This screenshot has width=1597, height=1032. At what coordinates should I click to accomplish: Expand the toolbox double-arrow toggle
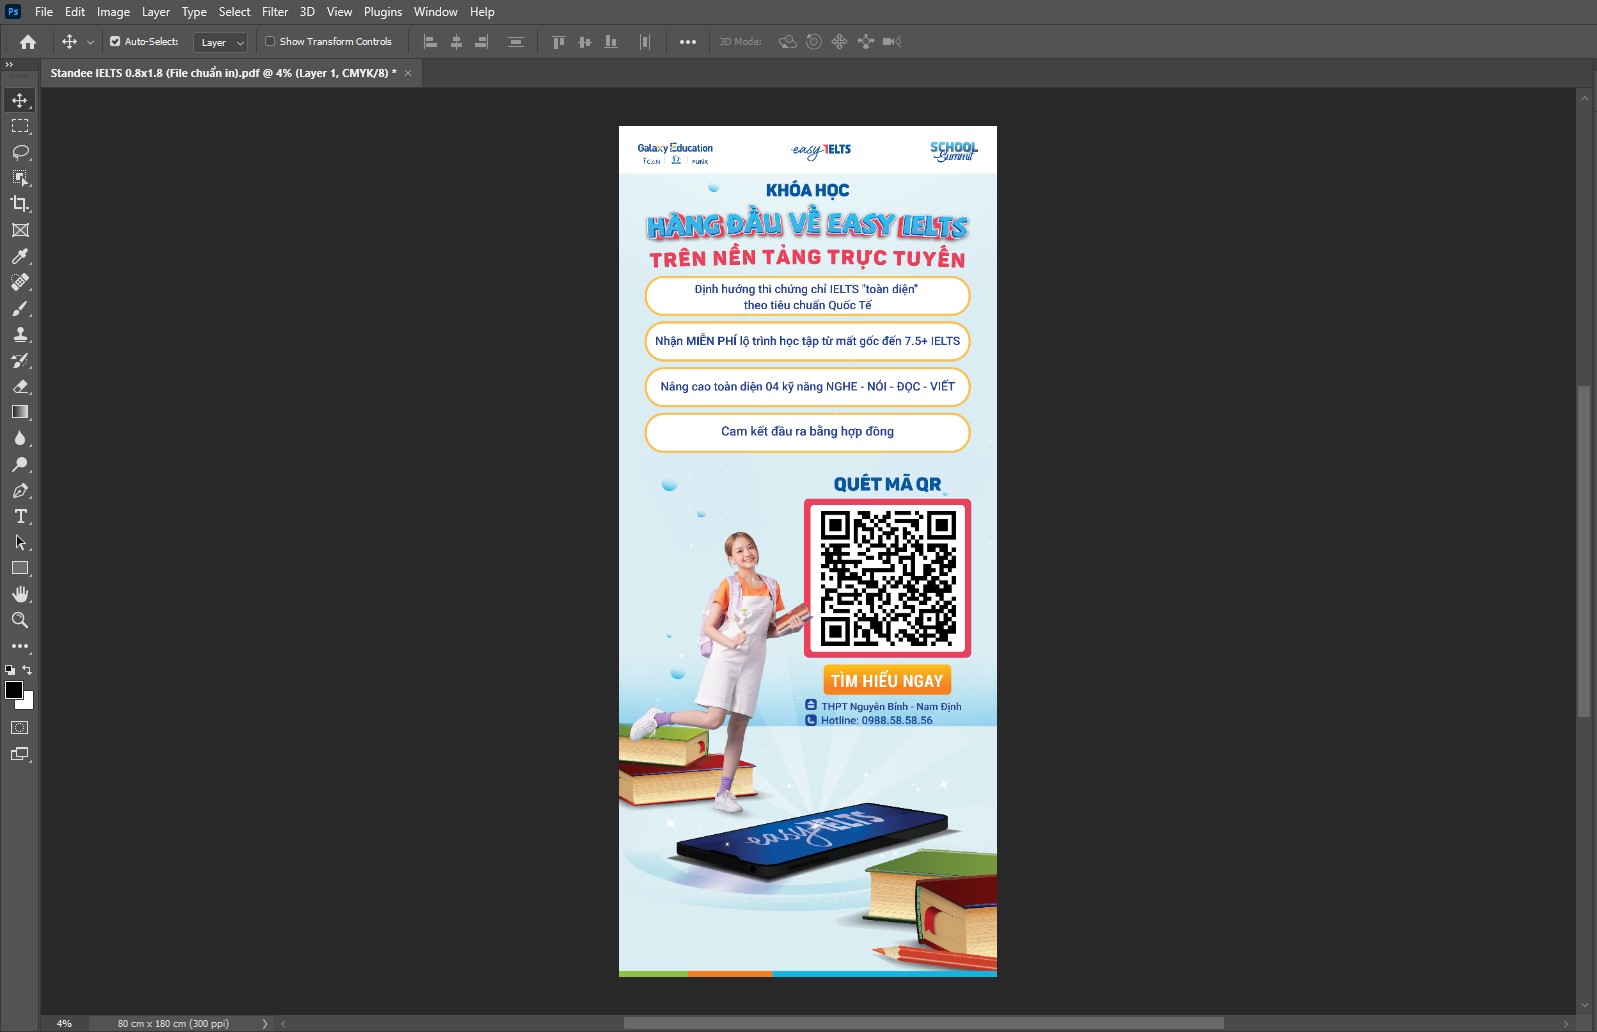coord(9,64)
